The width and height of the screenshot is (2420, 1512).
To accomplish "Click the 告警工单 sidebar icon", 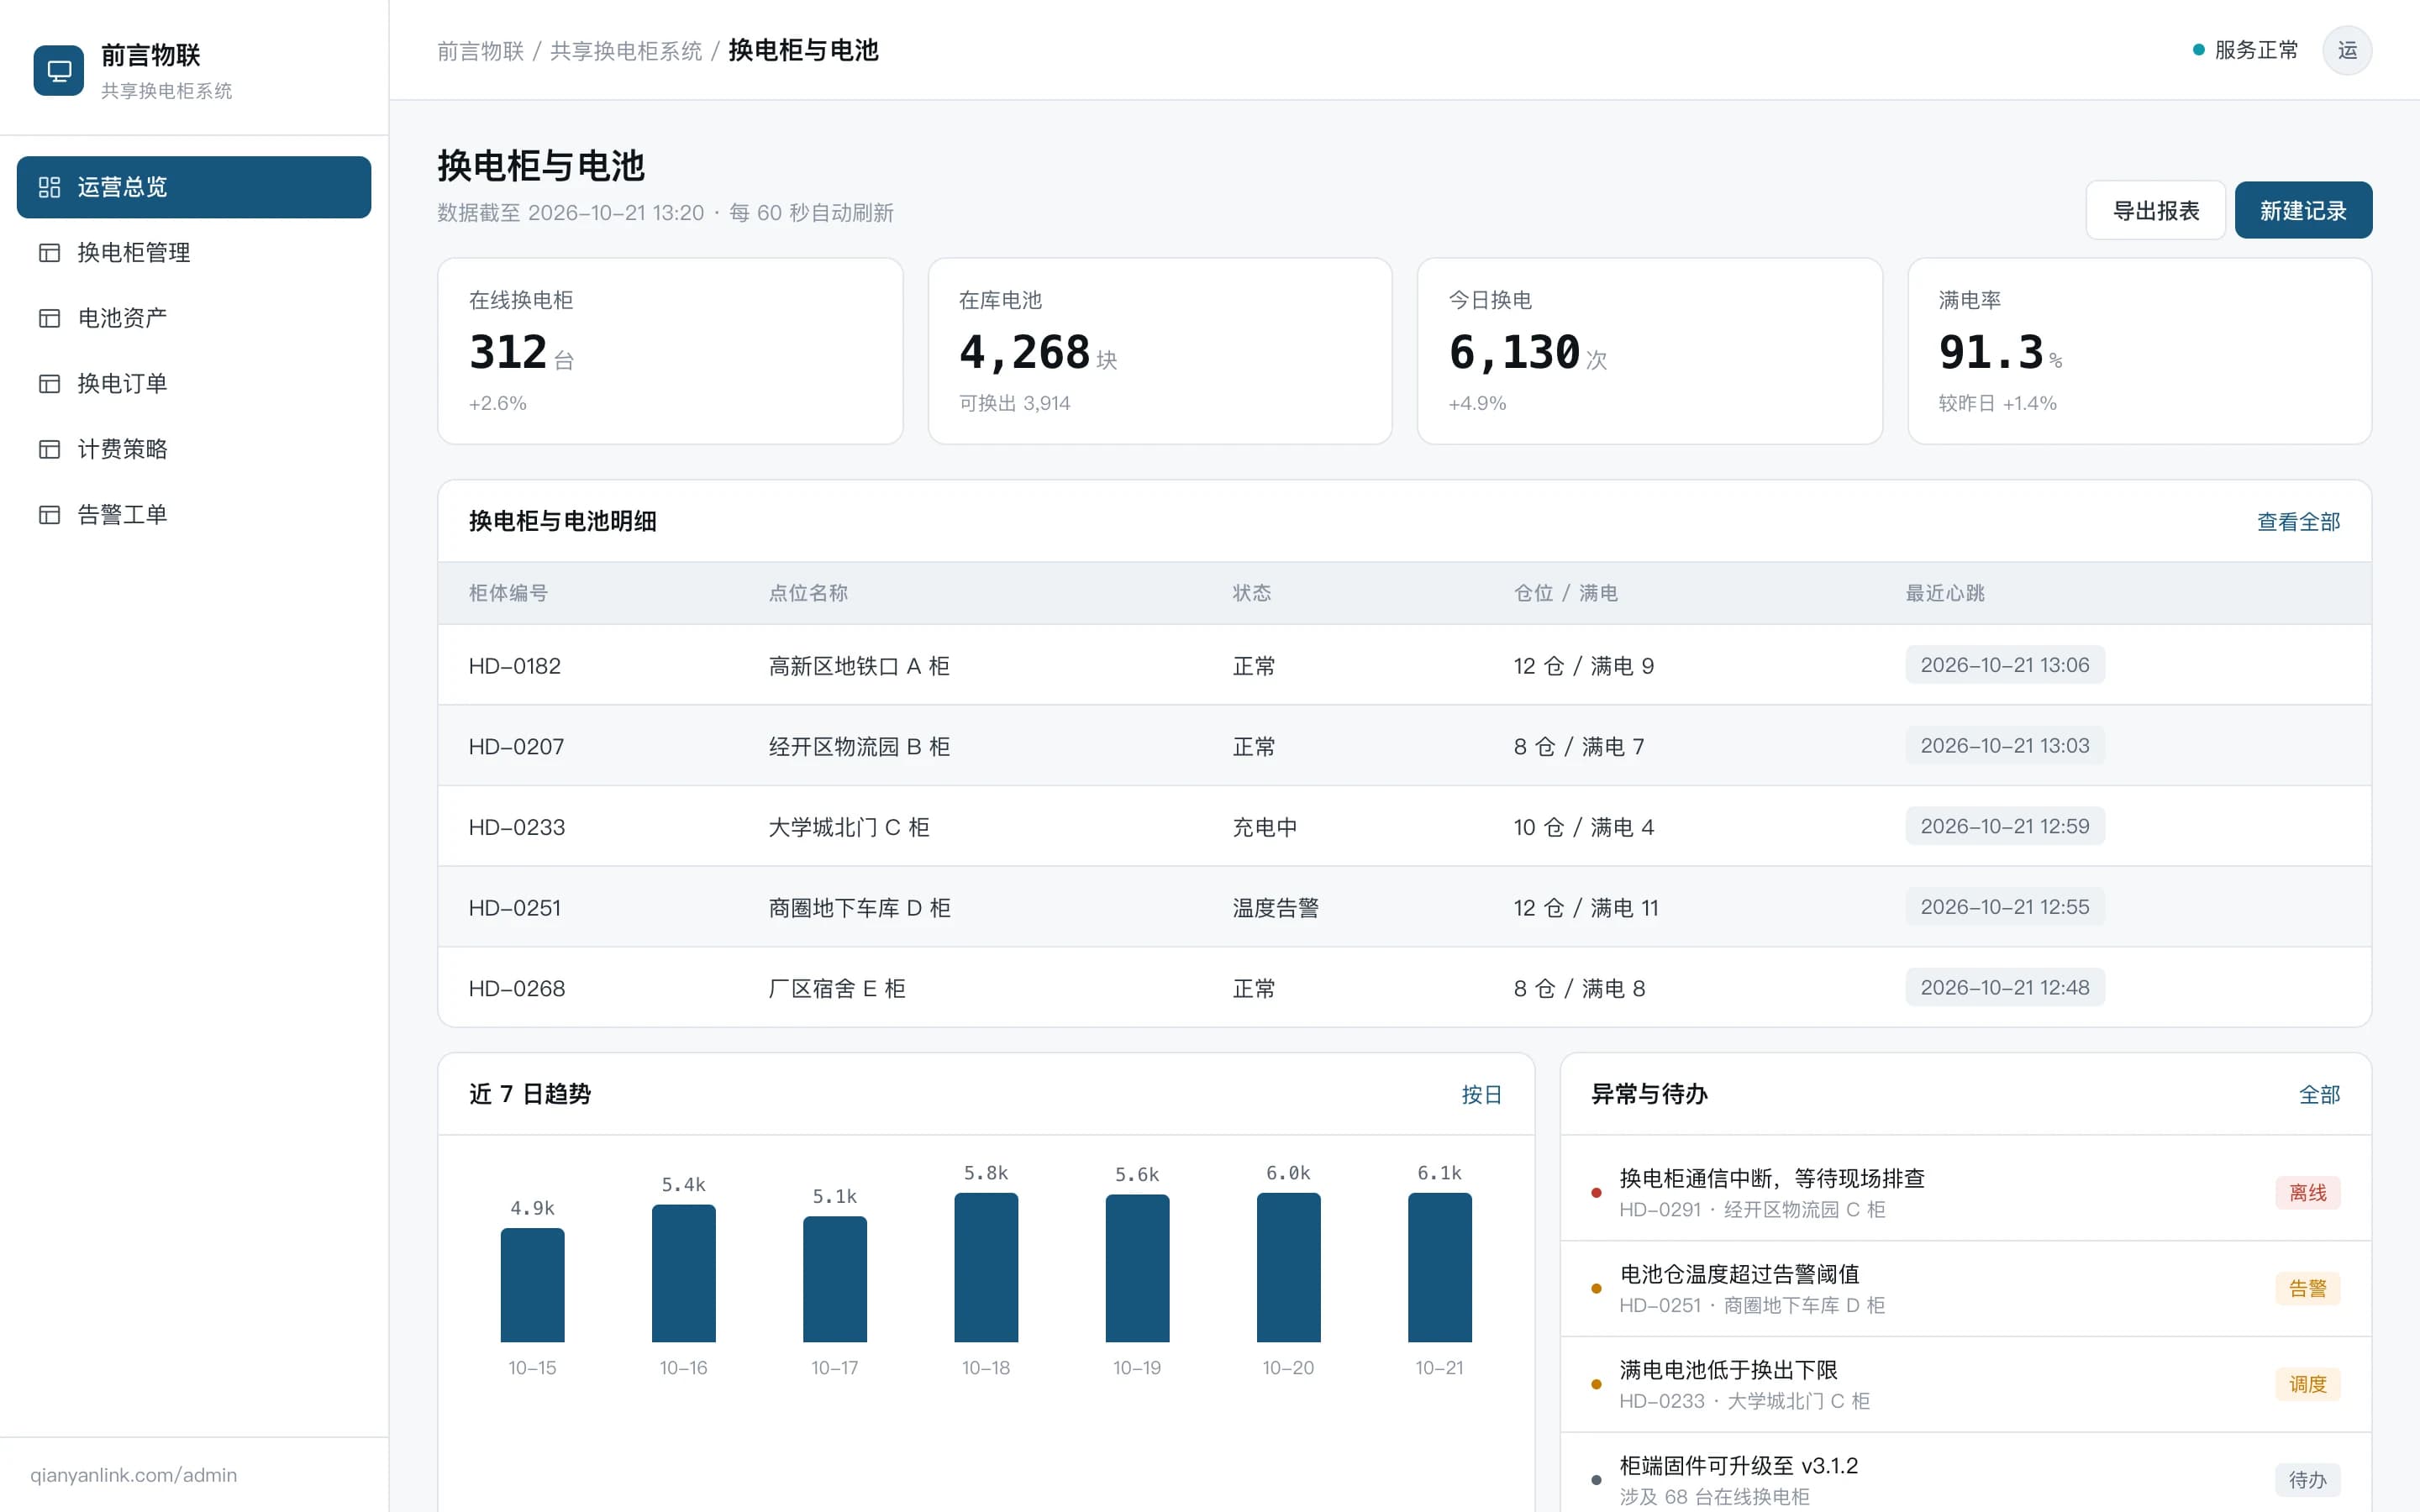I will (49, 515).
